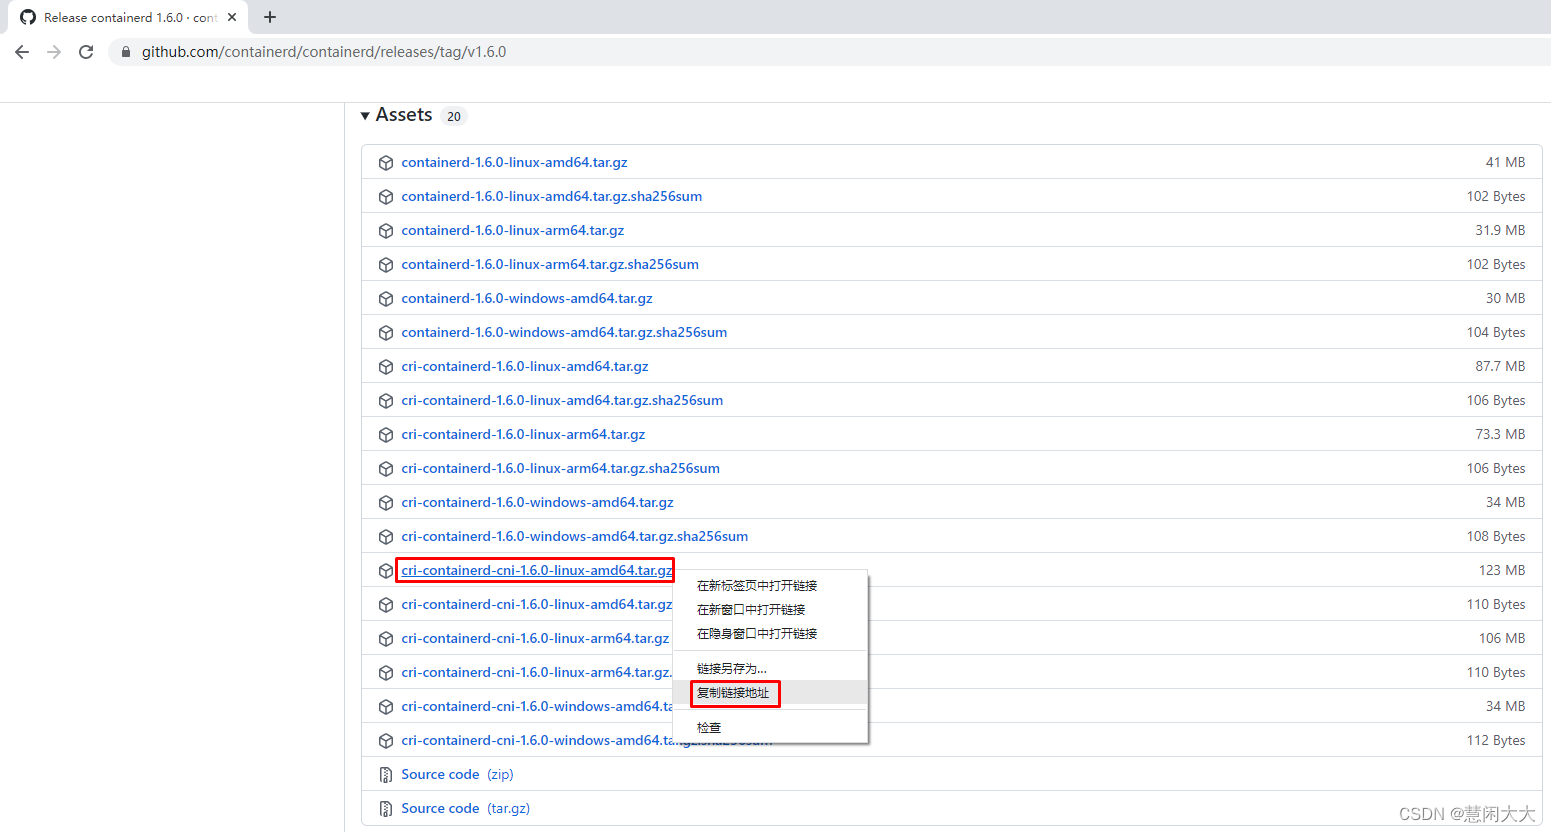Choose 复制链接地址 to copy the link
Image resolution: width=1551 pixels, height=832 pixels.
click(734, 691)
